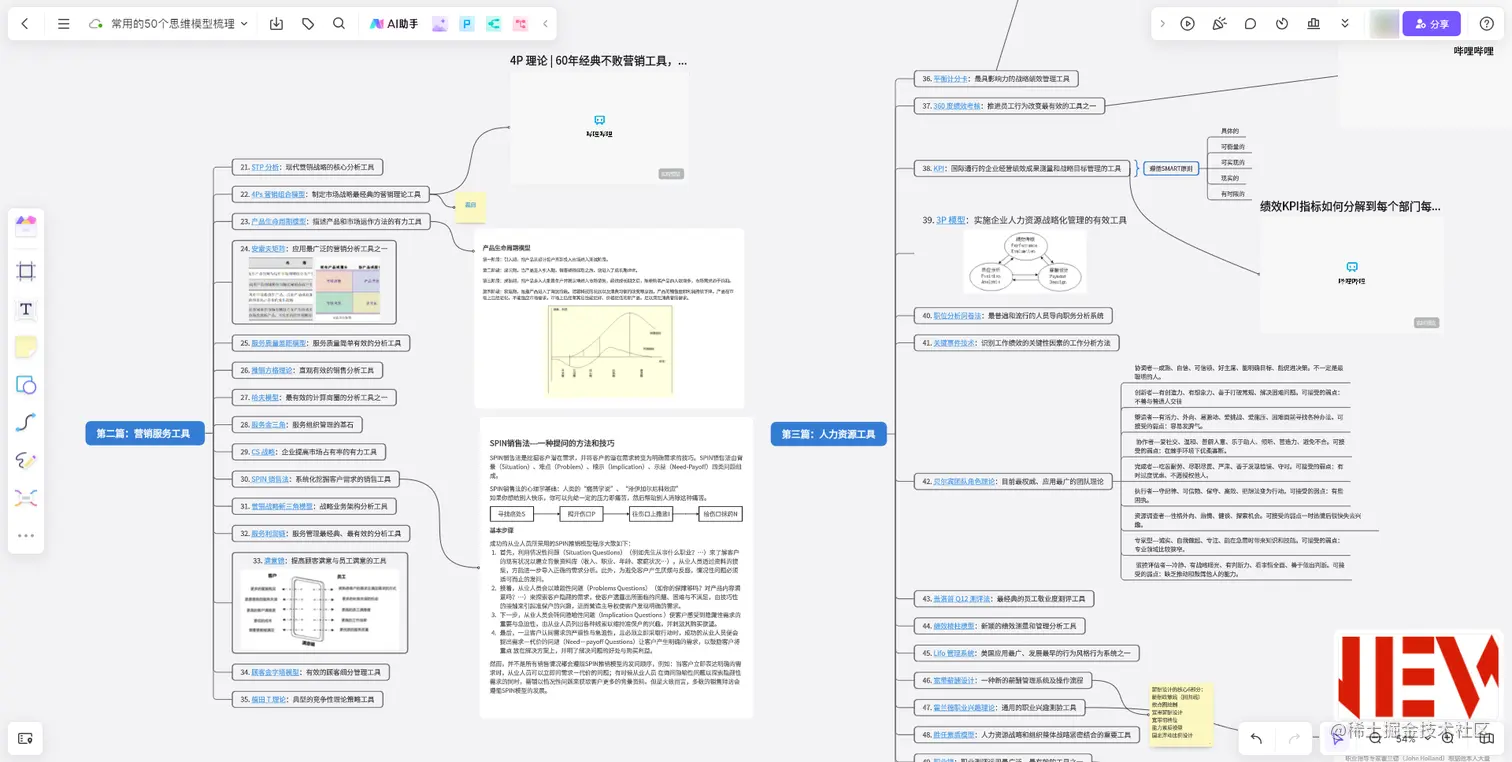Click the yellow note beside 薪酬设计 node
This screenshot has height=762, width=1512.
point(1181,715)
